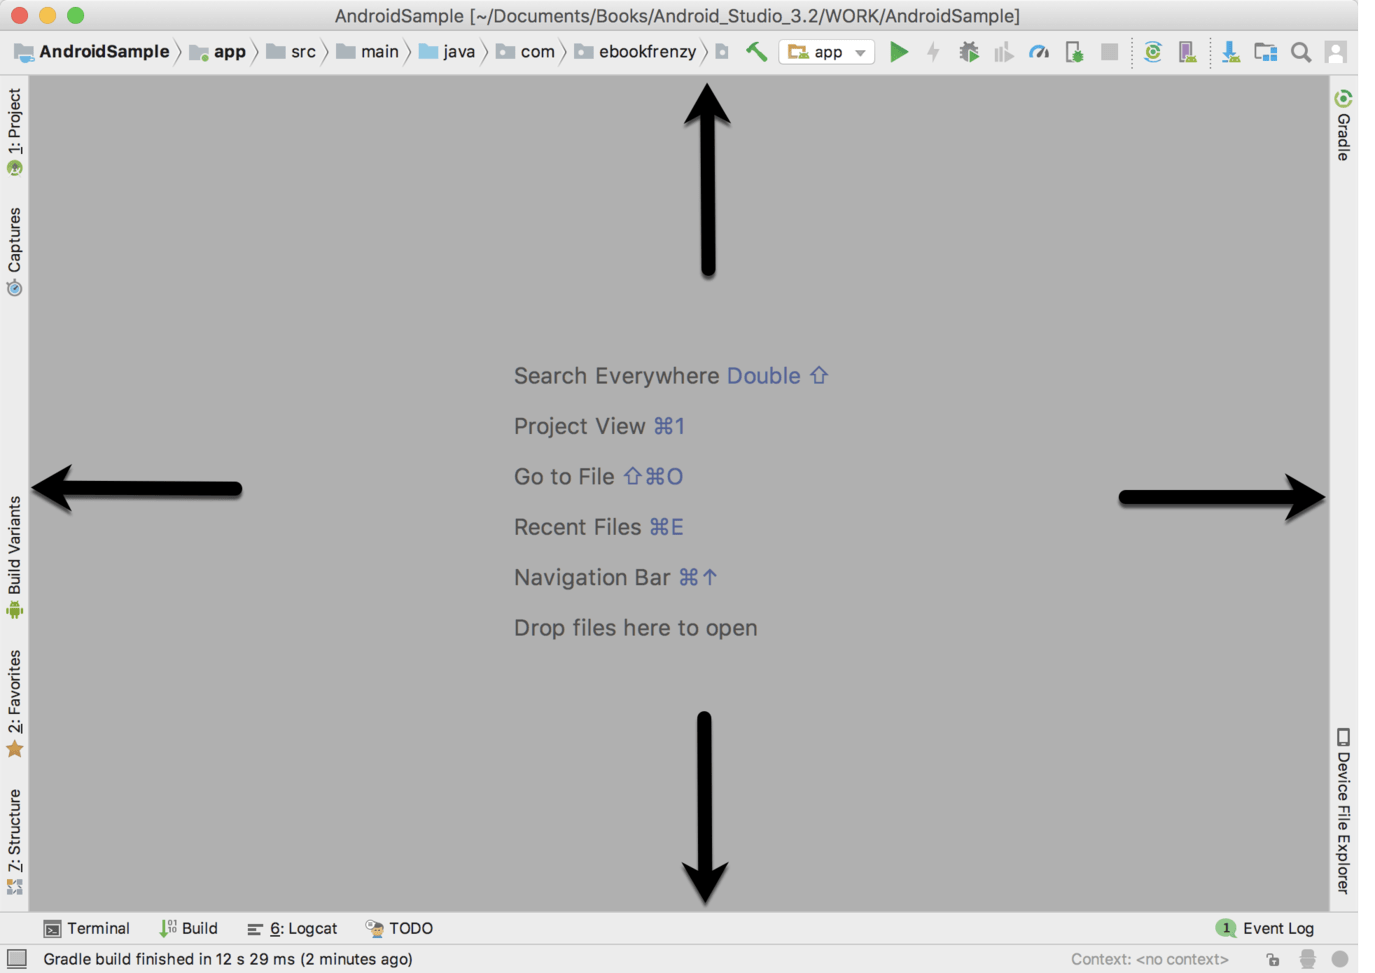Open the Project Structure icon
Image resolution: width=1375 pixels, height=973 pixels.
(x=1266, y=52)
